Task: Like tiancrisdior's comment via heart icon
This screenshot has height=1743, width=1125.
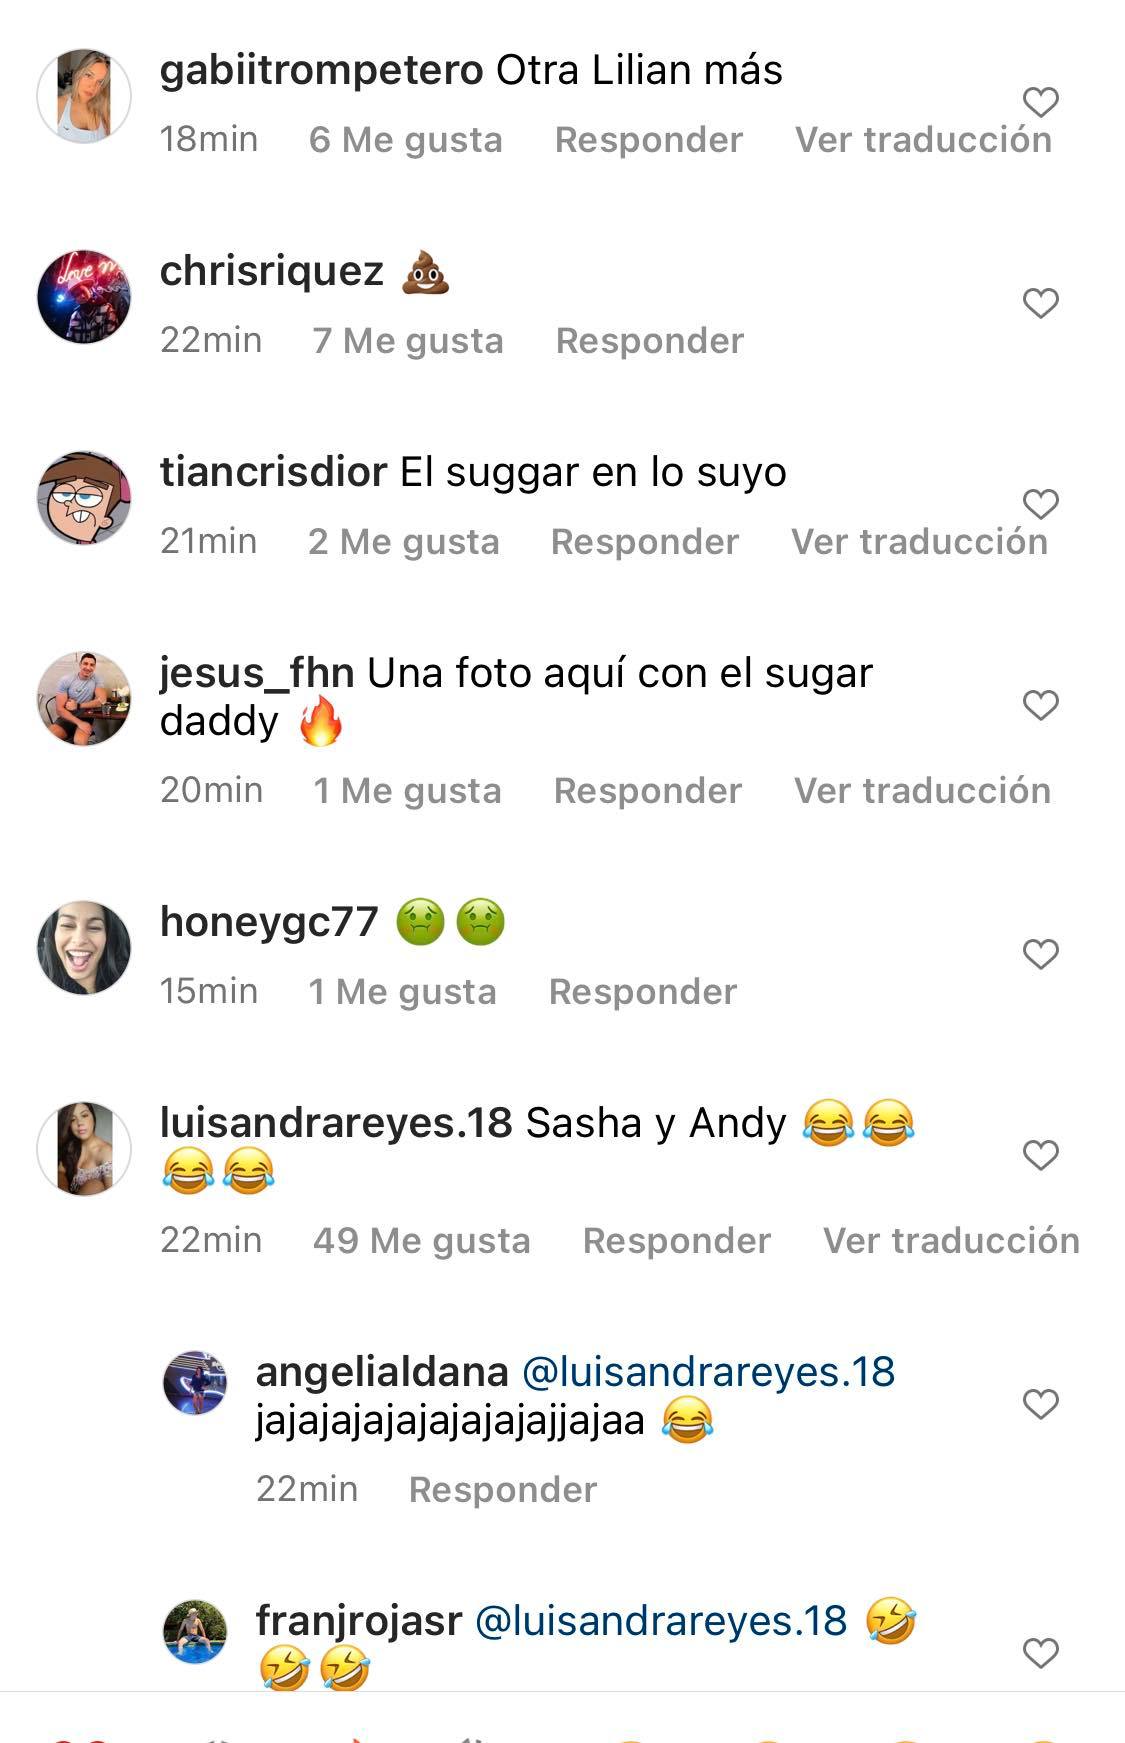Action: point(1041,504)
